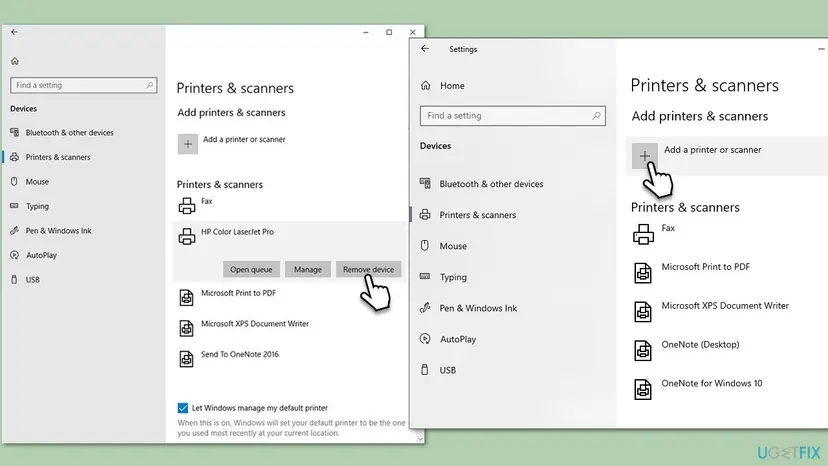Click the USB icon in left window sidebar
Viewport: 828px width, 466px height.
click(x=14, y=279)
